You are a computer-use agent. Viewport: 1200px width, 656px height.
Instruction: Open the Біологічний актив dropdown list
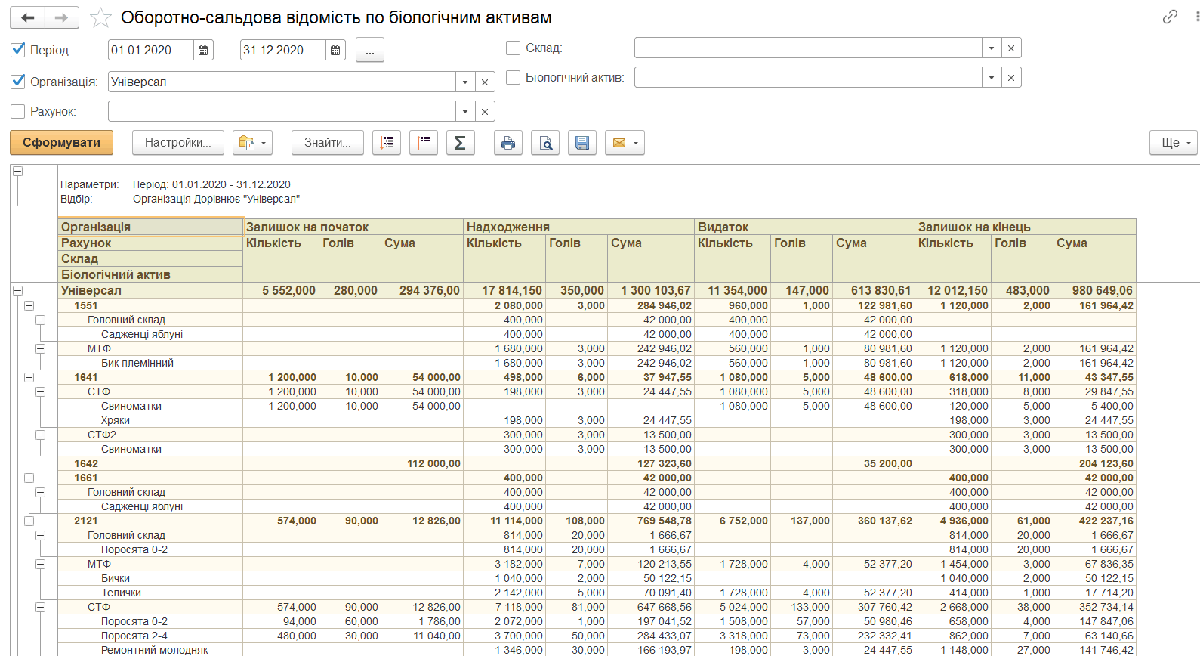click(x=991, y=77)
